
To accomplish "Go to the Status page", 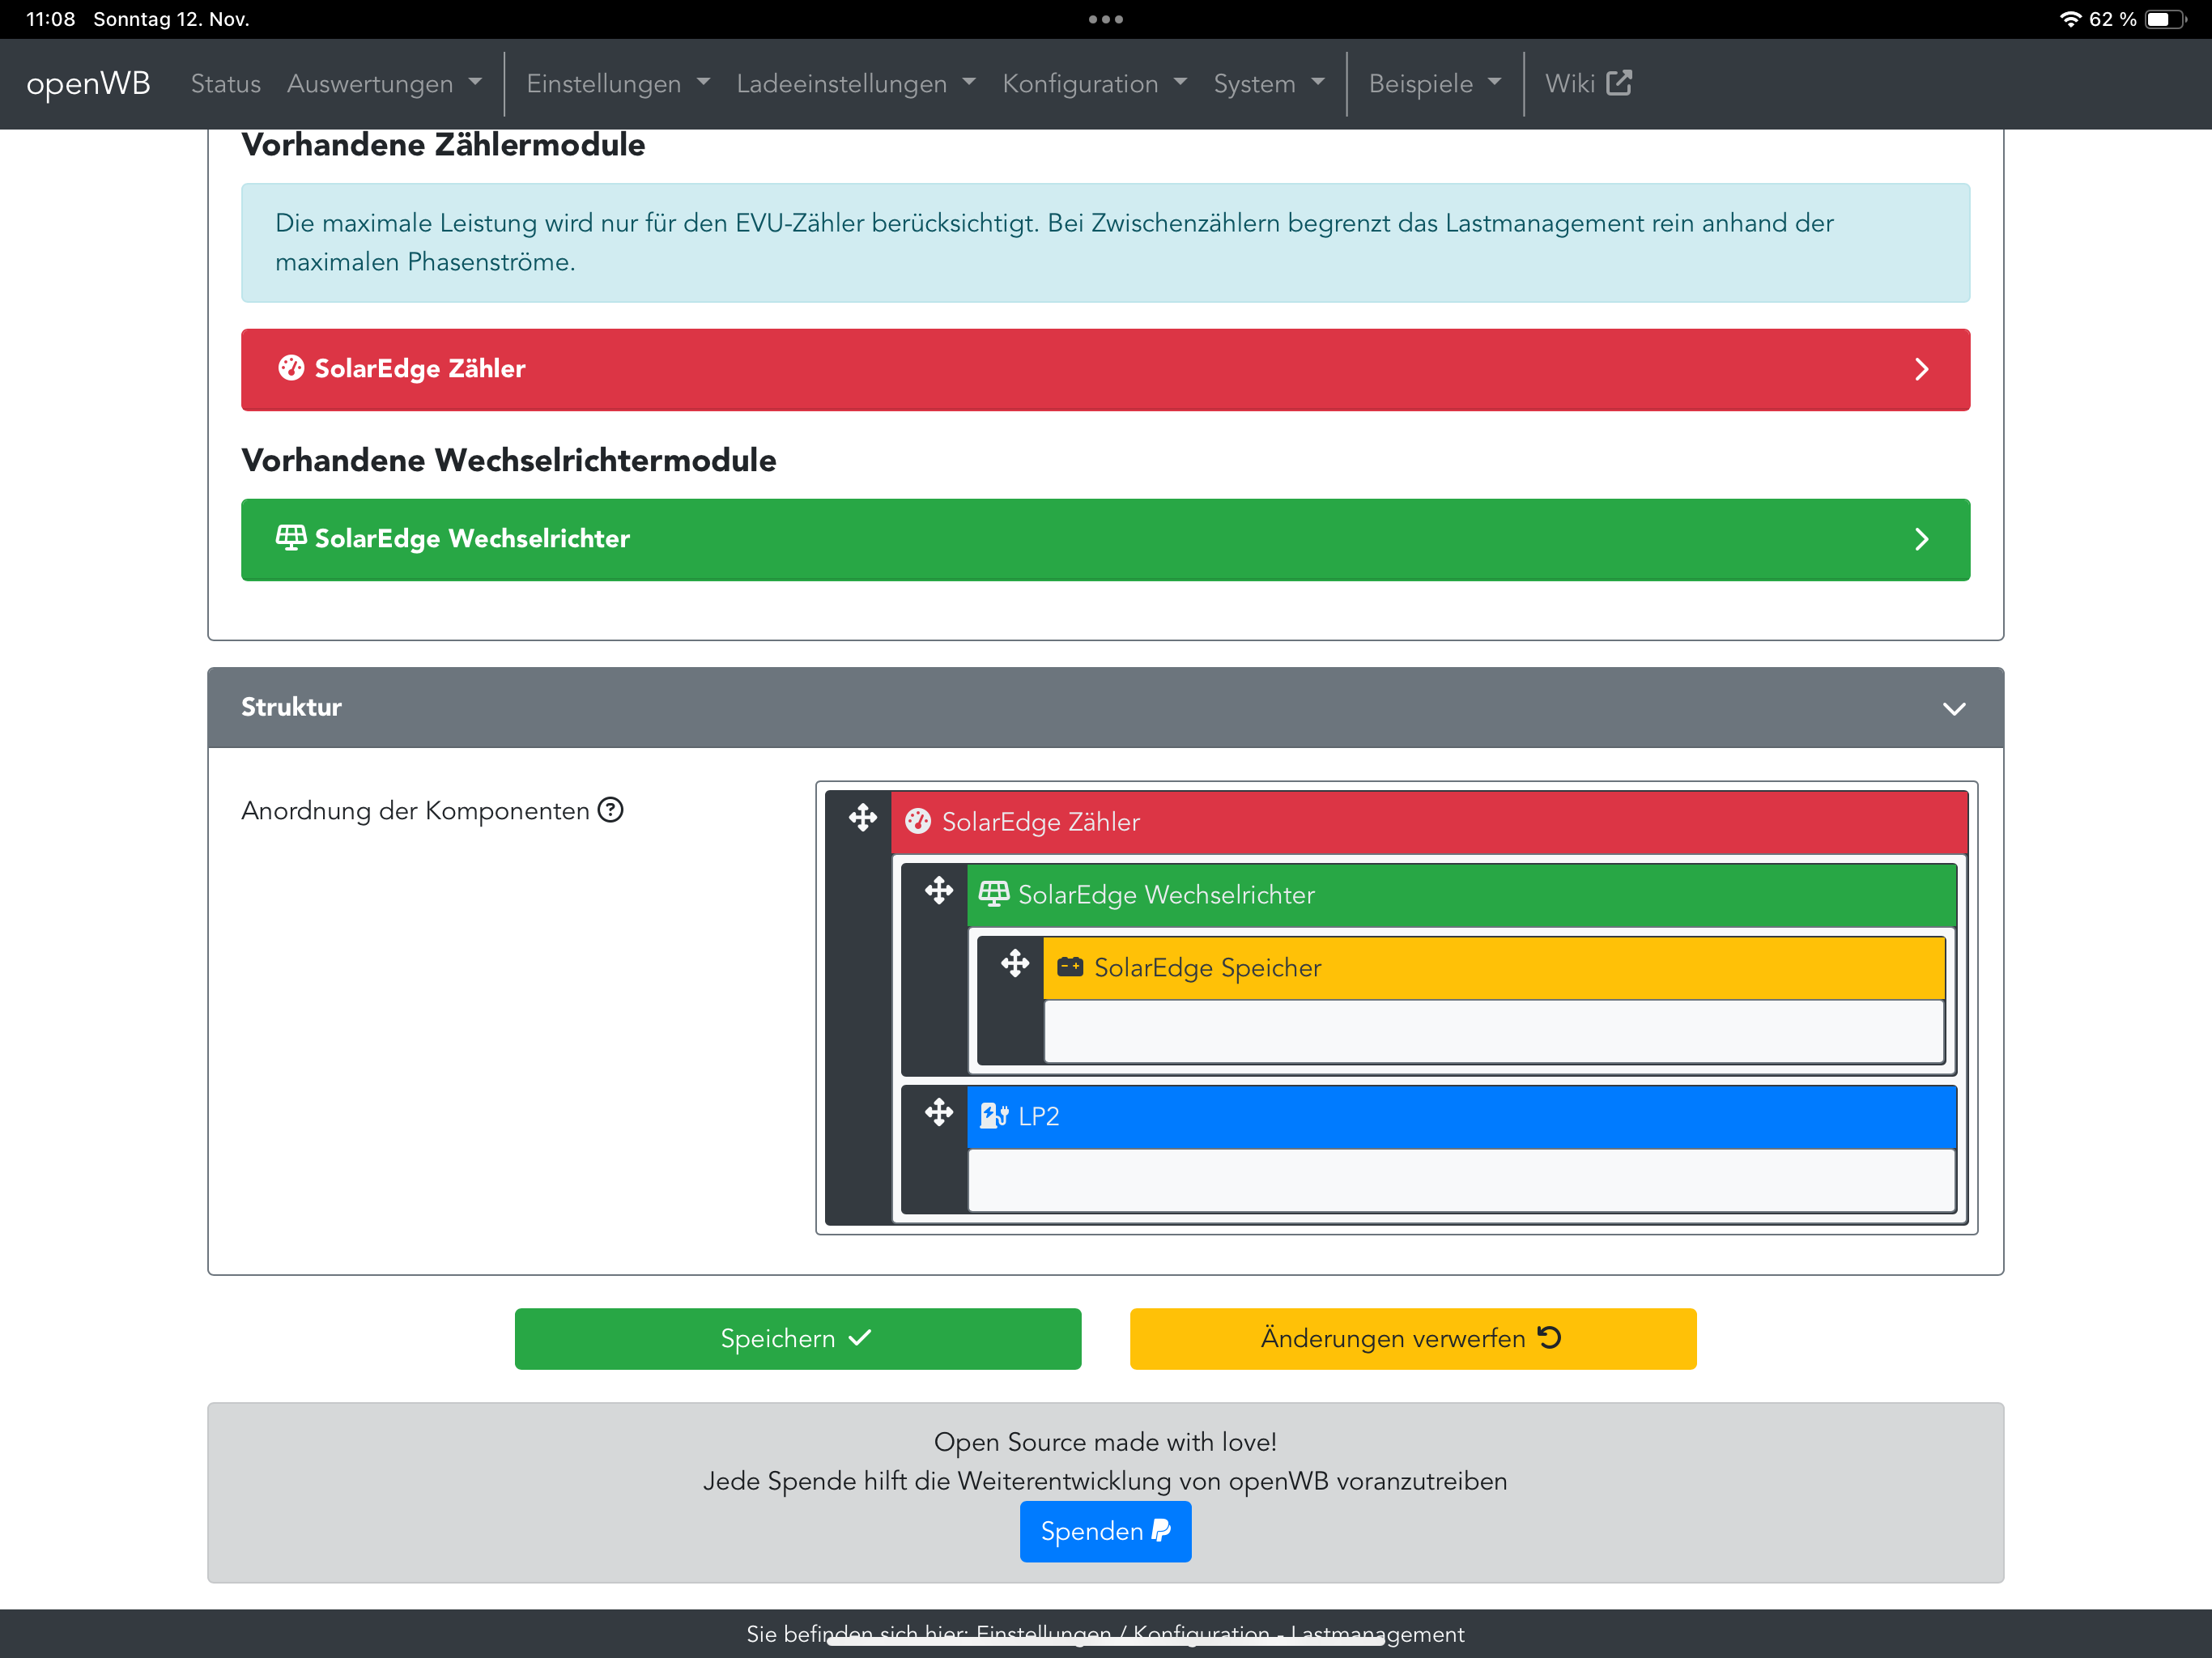I will [225, 84].
